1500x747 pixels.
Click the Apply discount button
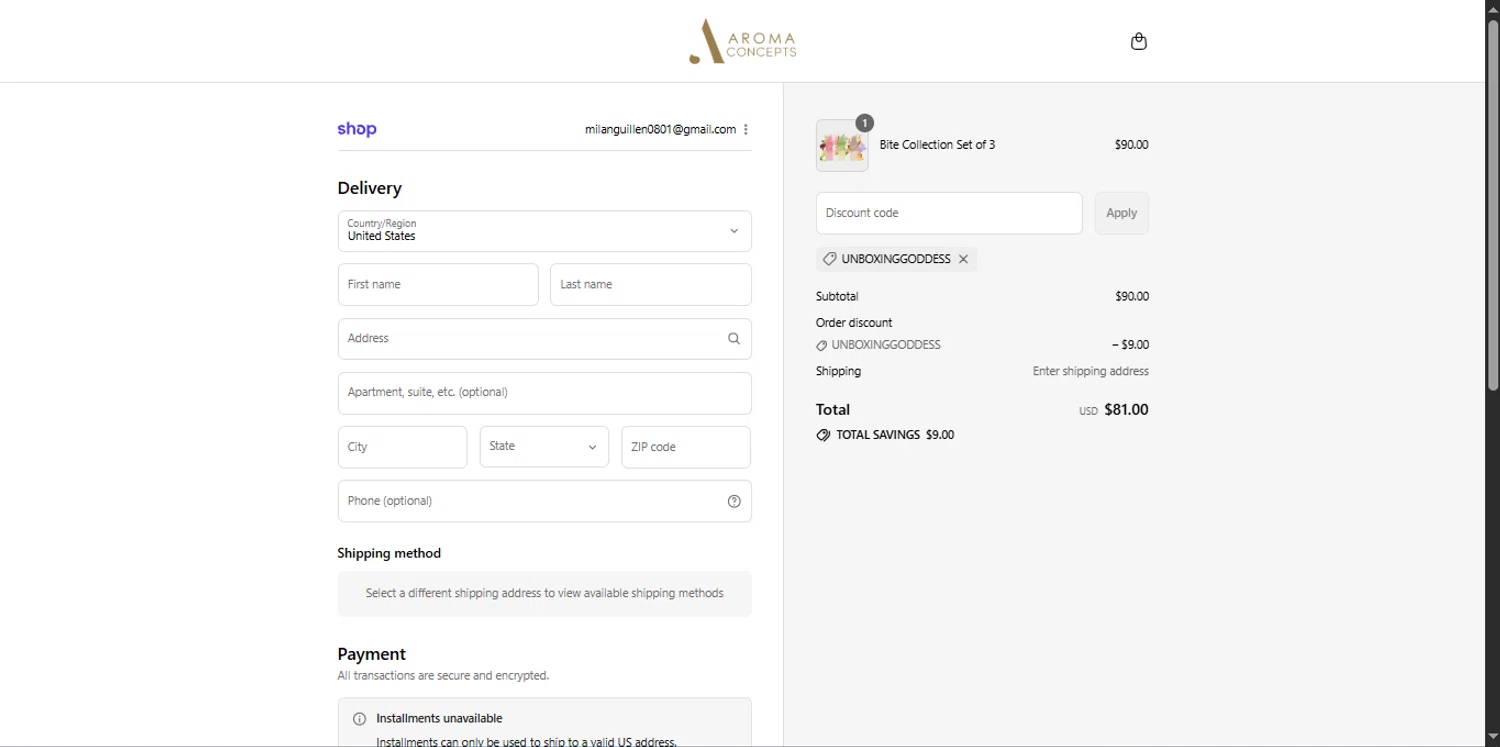point(1122,213)
